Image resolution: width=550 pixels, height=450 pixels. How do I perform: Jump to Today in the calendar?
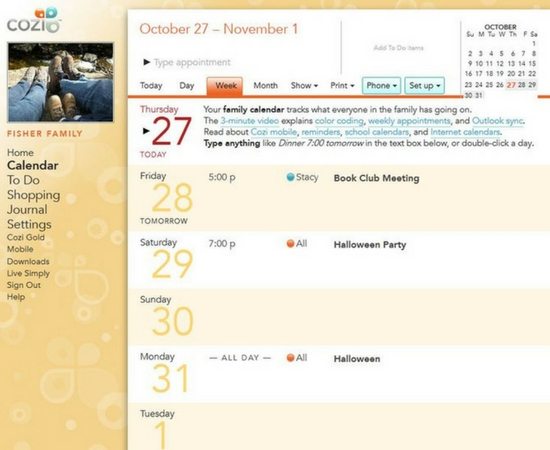pyautogui.click(x=151, y=86)
